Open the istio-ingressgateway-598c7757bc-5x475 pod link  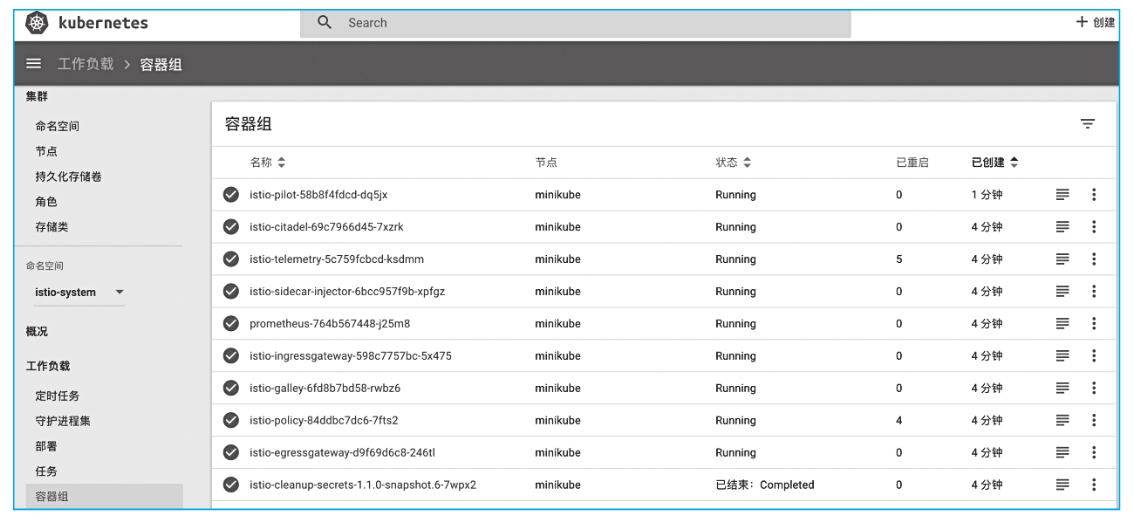tap(350, 356)
